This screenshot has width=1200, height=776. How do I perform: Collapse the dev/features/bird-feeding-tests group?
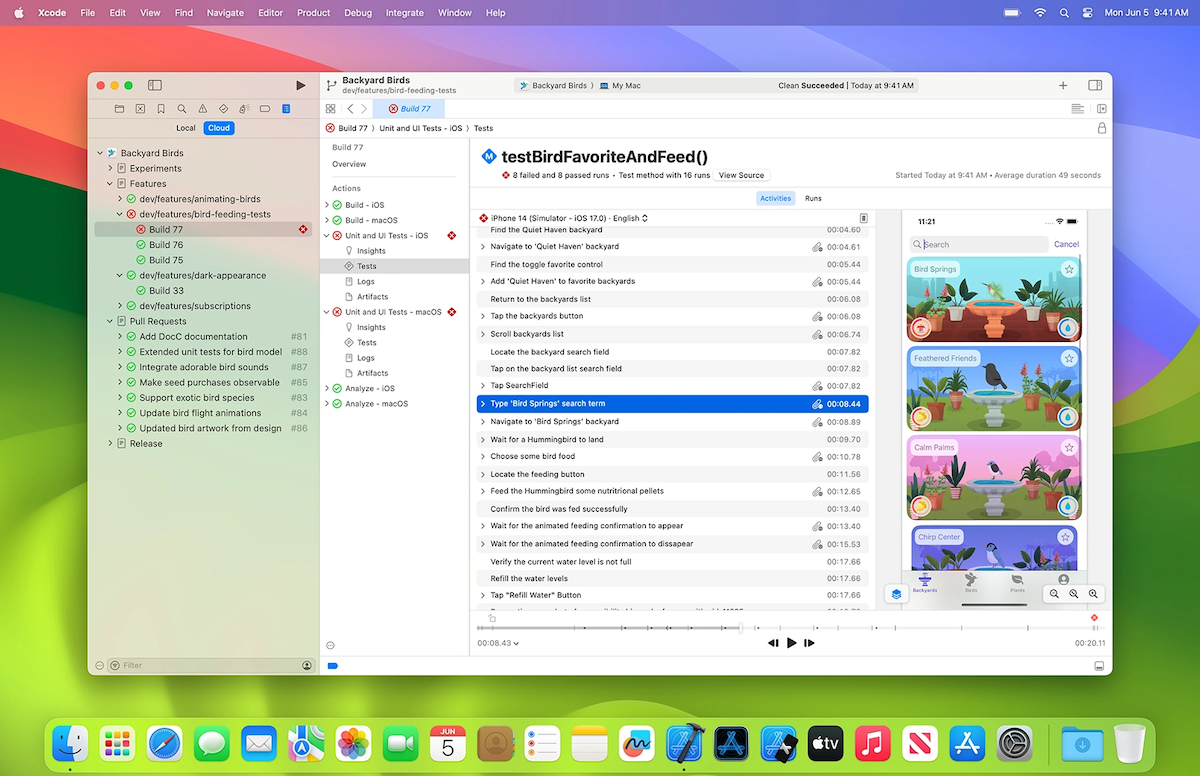tap(120, 213)
